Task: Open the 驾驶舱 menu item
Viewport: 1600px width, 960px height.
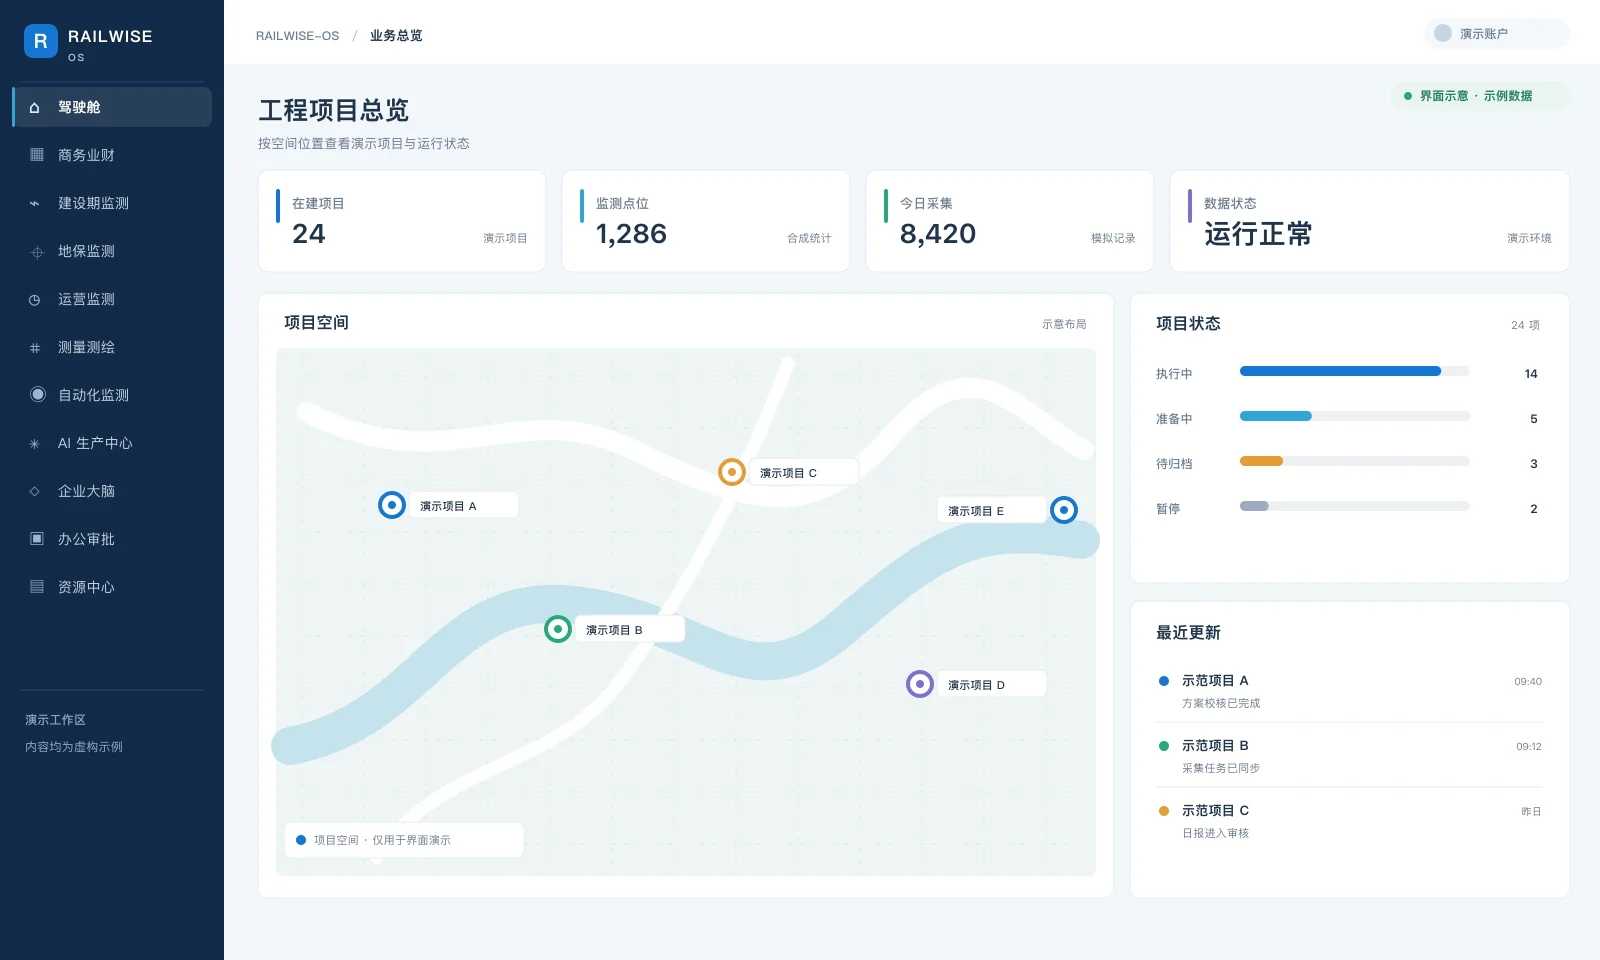Action: (112, 107)
